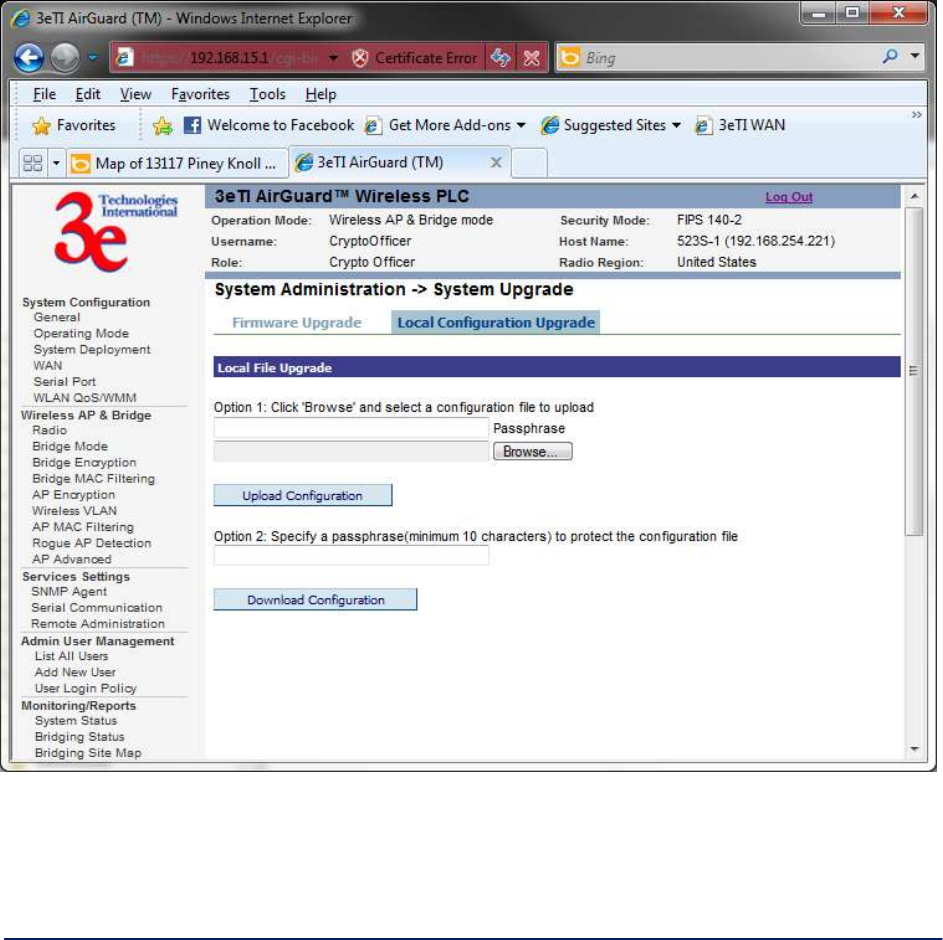Open User Login Policy page
943x940 pixels.
pyautogui.click(x=85, y=689)
